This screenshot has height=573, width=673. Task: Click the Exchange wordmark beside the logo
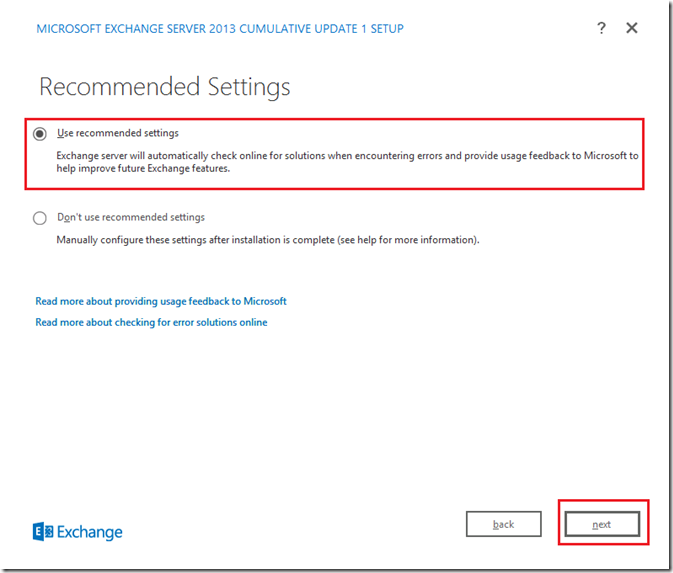(x=92, y=532)
